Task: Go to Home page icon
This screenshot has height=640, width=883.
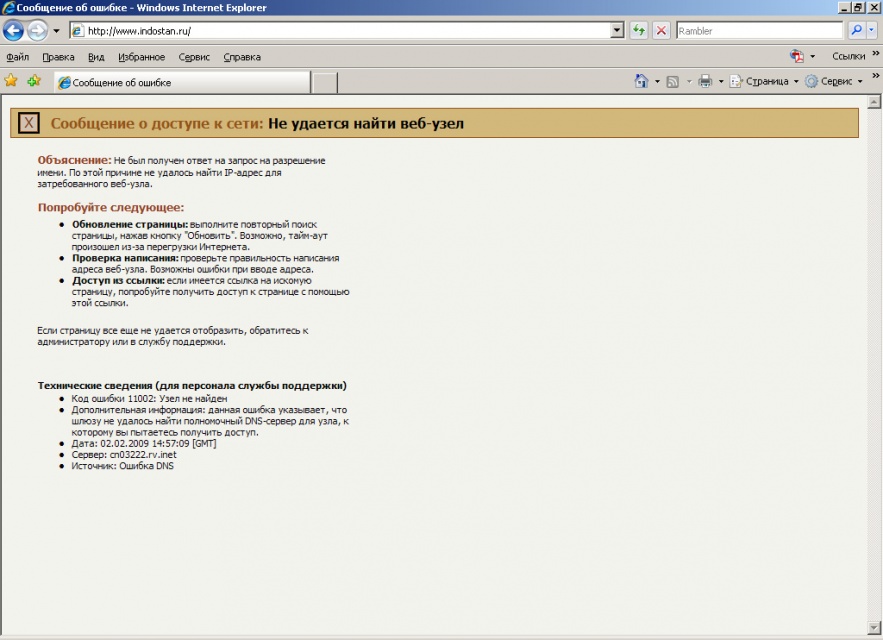Action: [x=642, y=81]
